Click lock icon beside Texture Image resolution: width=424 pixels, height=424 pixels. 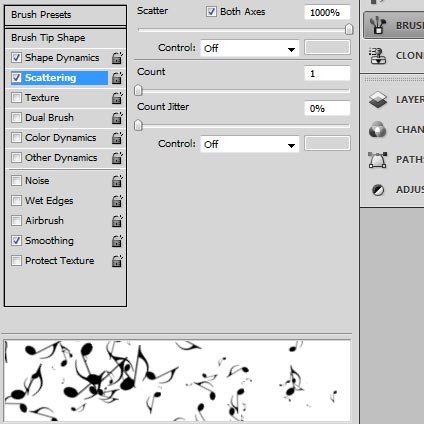[117, 98]
